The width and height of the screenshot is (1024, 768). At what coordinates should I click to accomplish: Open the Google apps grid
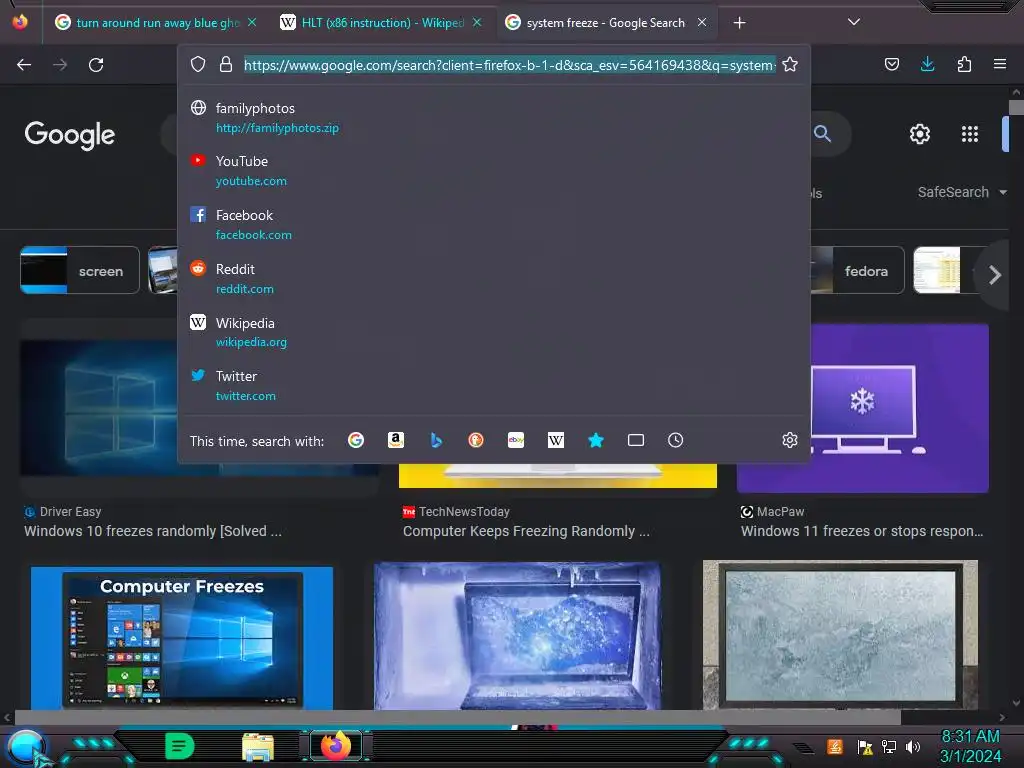coord(970,134)
